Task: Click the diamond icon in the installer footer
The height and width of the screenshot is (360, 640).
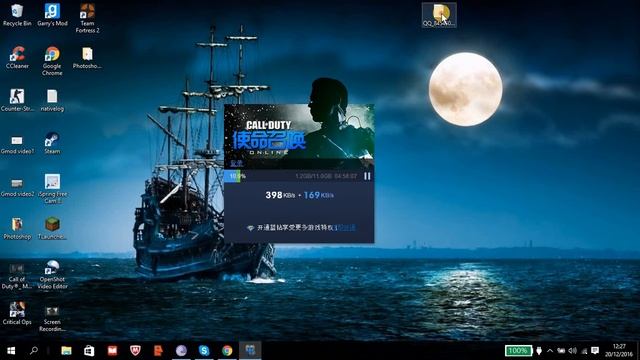Action: (x=251, y=228)
